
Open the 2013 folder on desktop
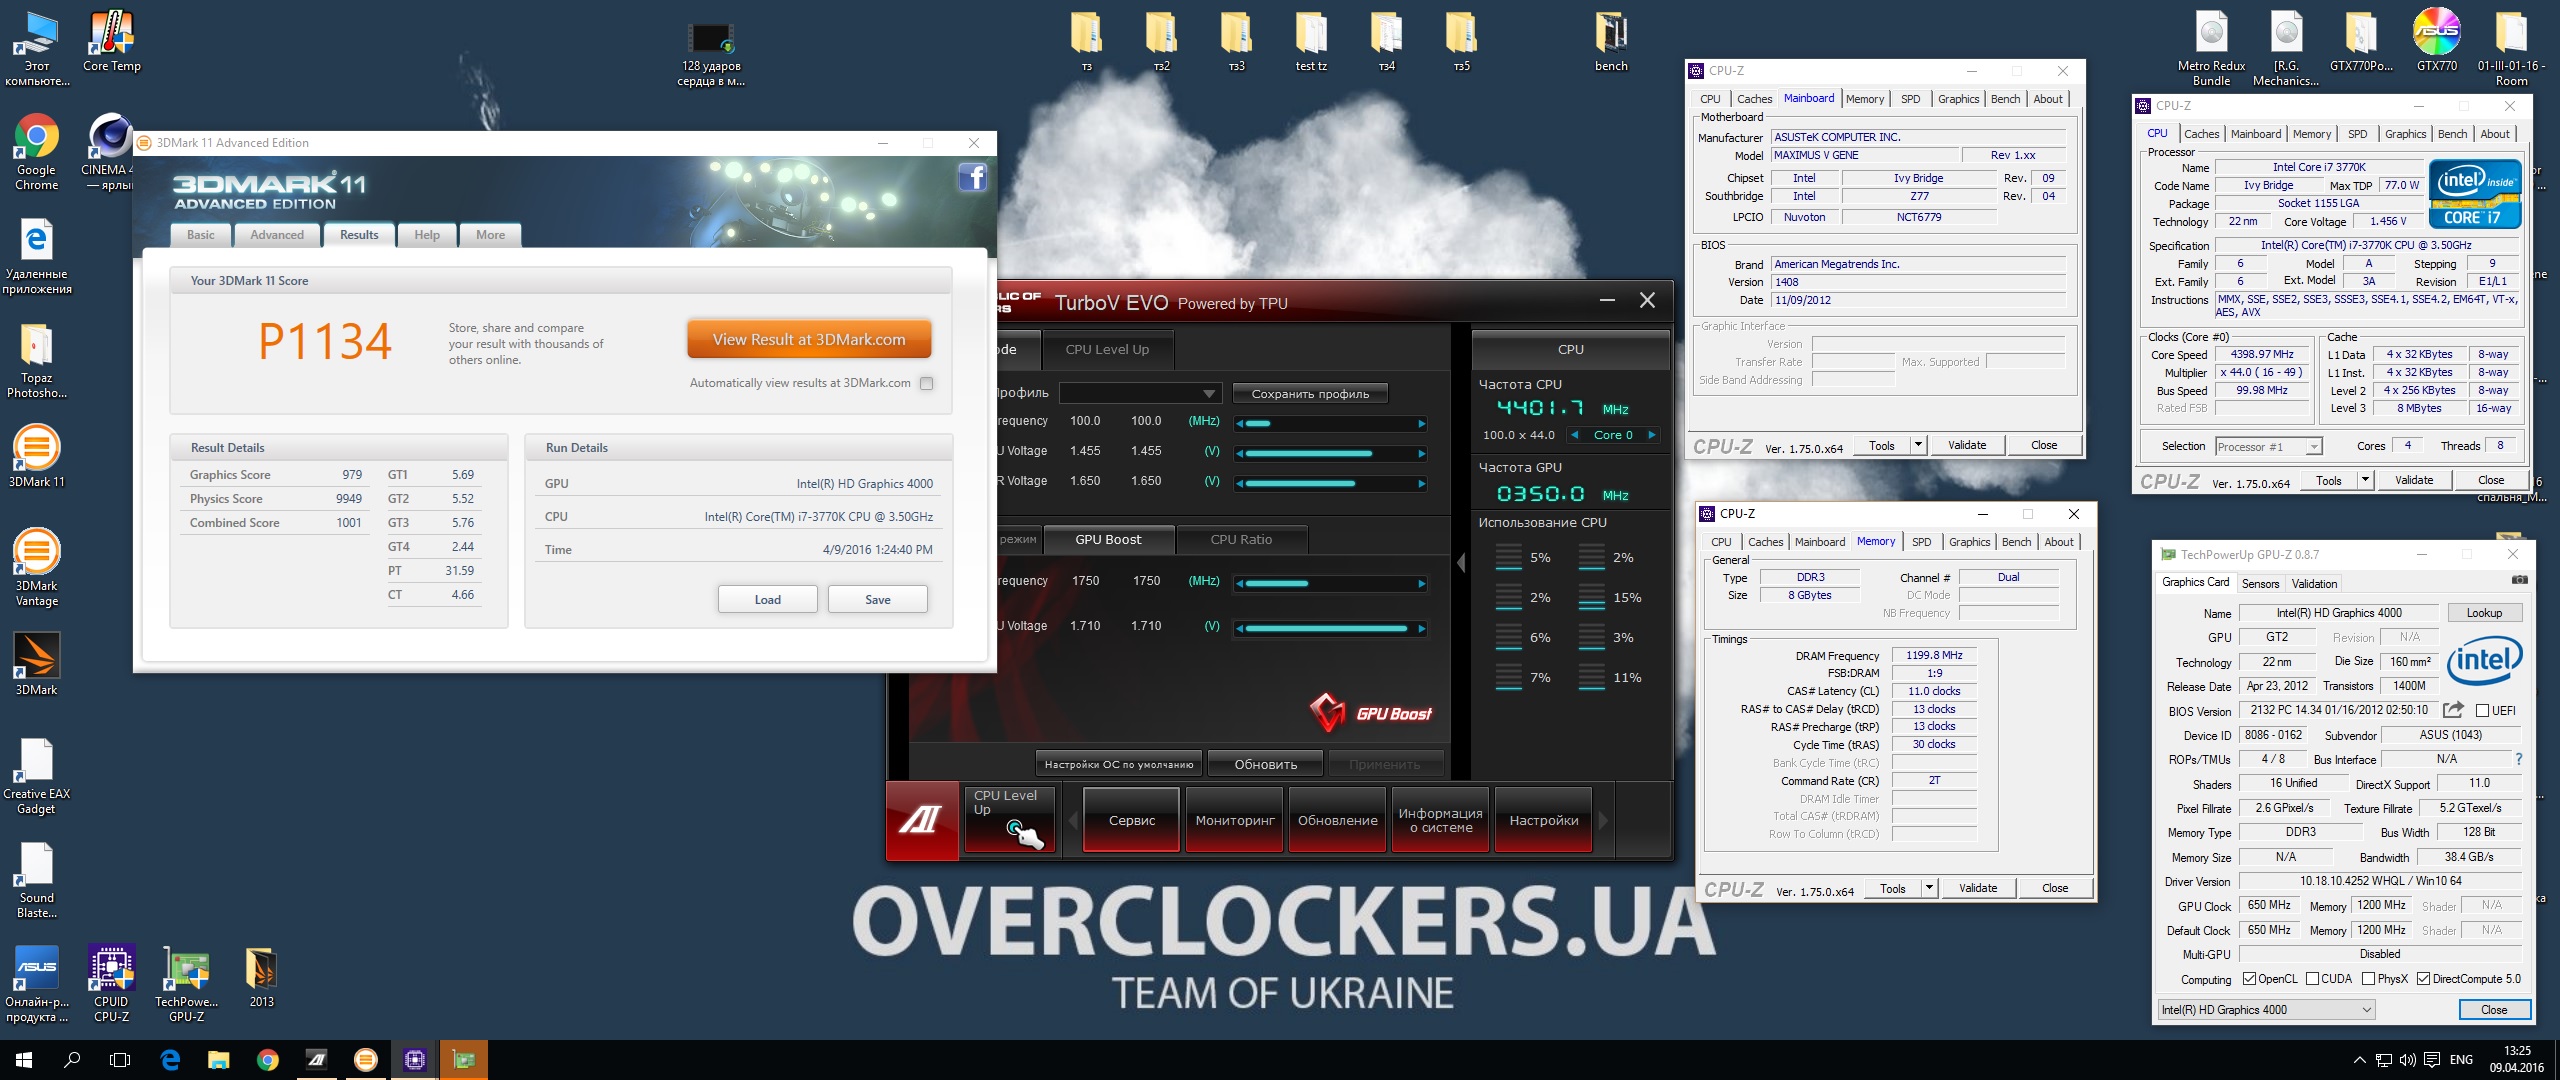(x=261, y=978)
